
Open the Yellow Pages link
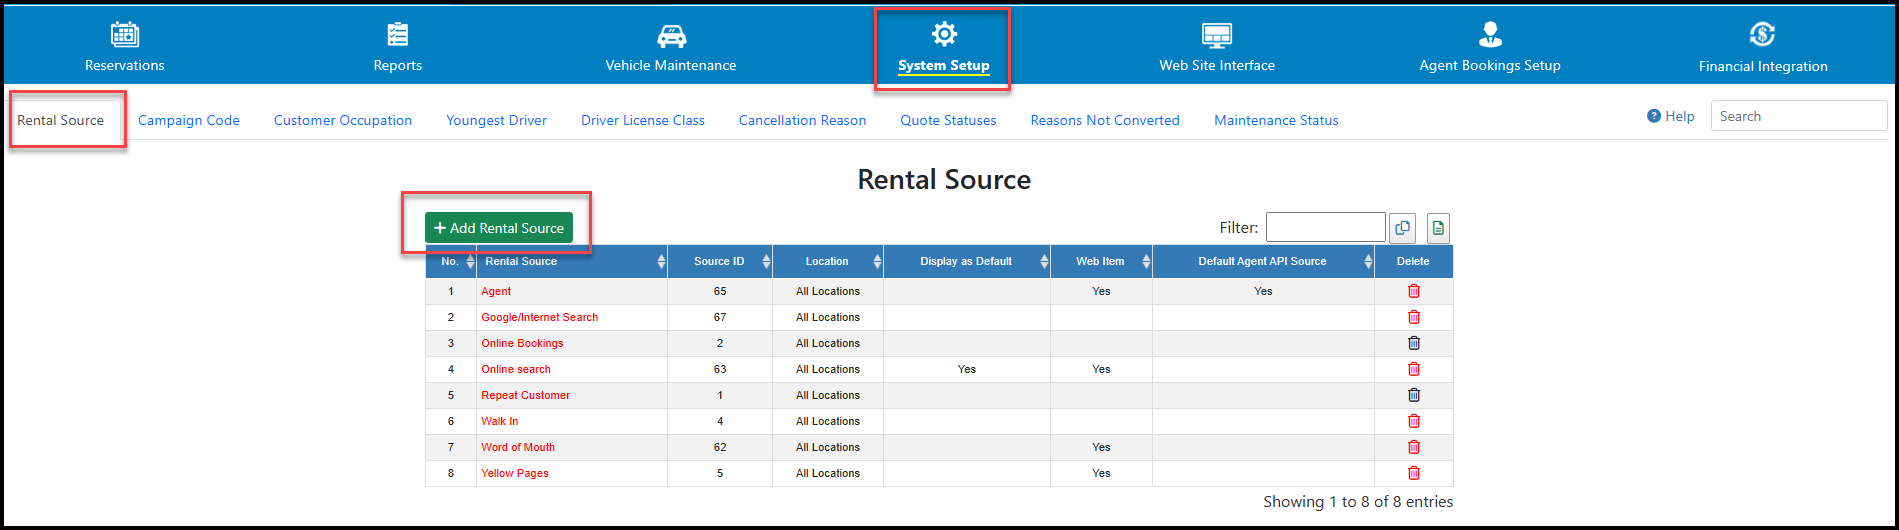click(x=515, y=473)
